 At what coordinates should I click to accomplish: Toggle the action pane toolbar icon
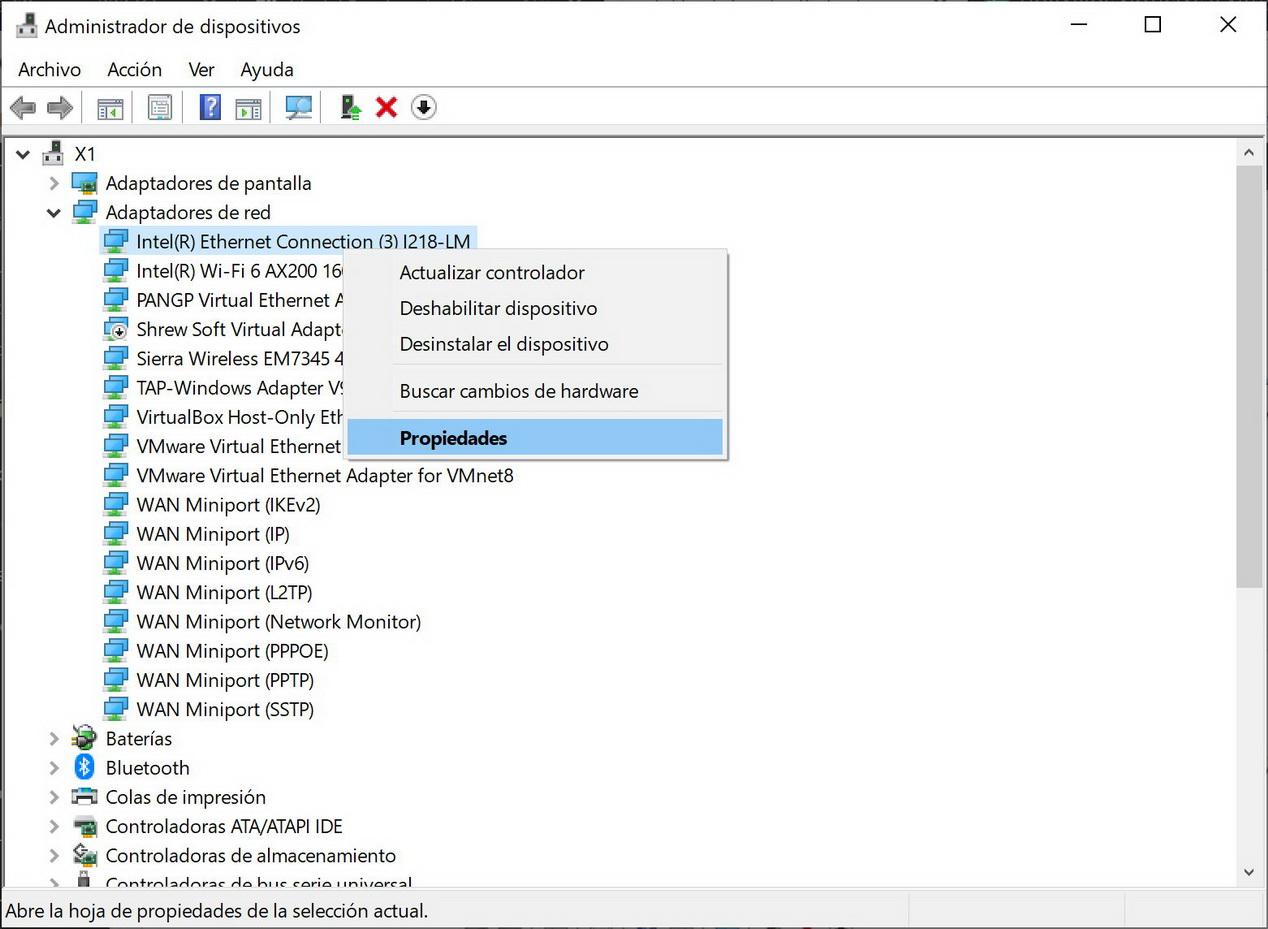pyautogui.click(x=248, y=107)
